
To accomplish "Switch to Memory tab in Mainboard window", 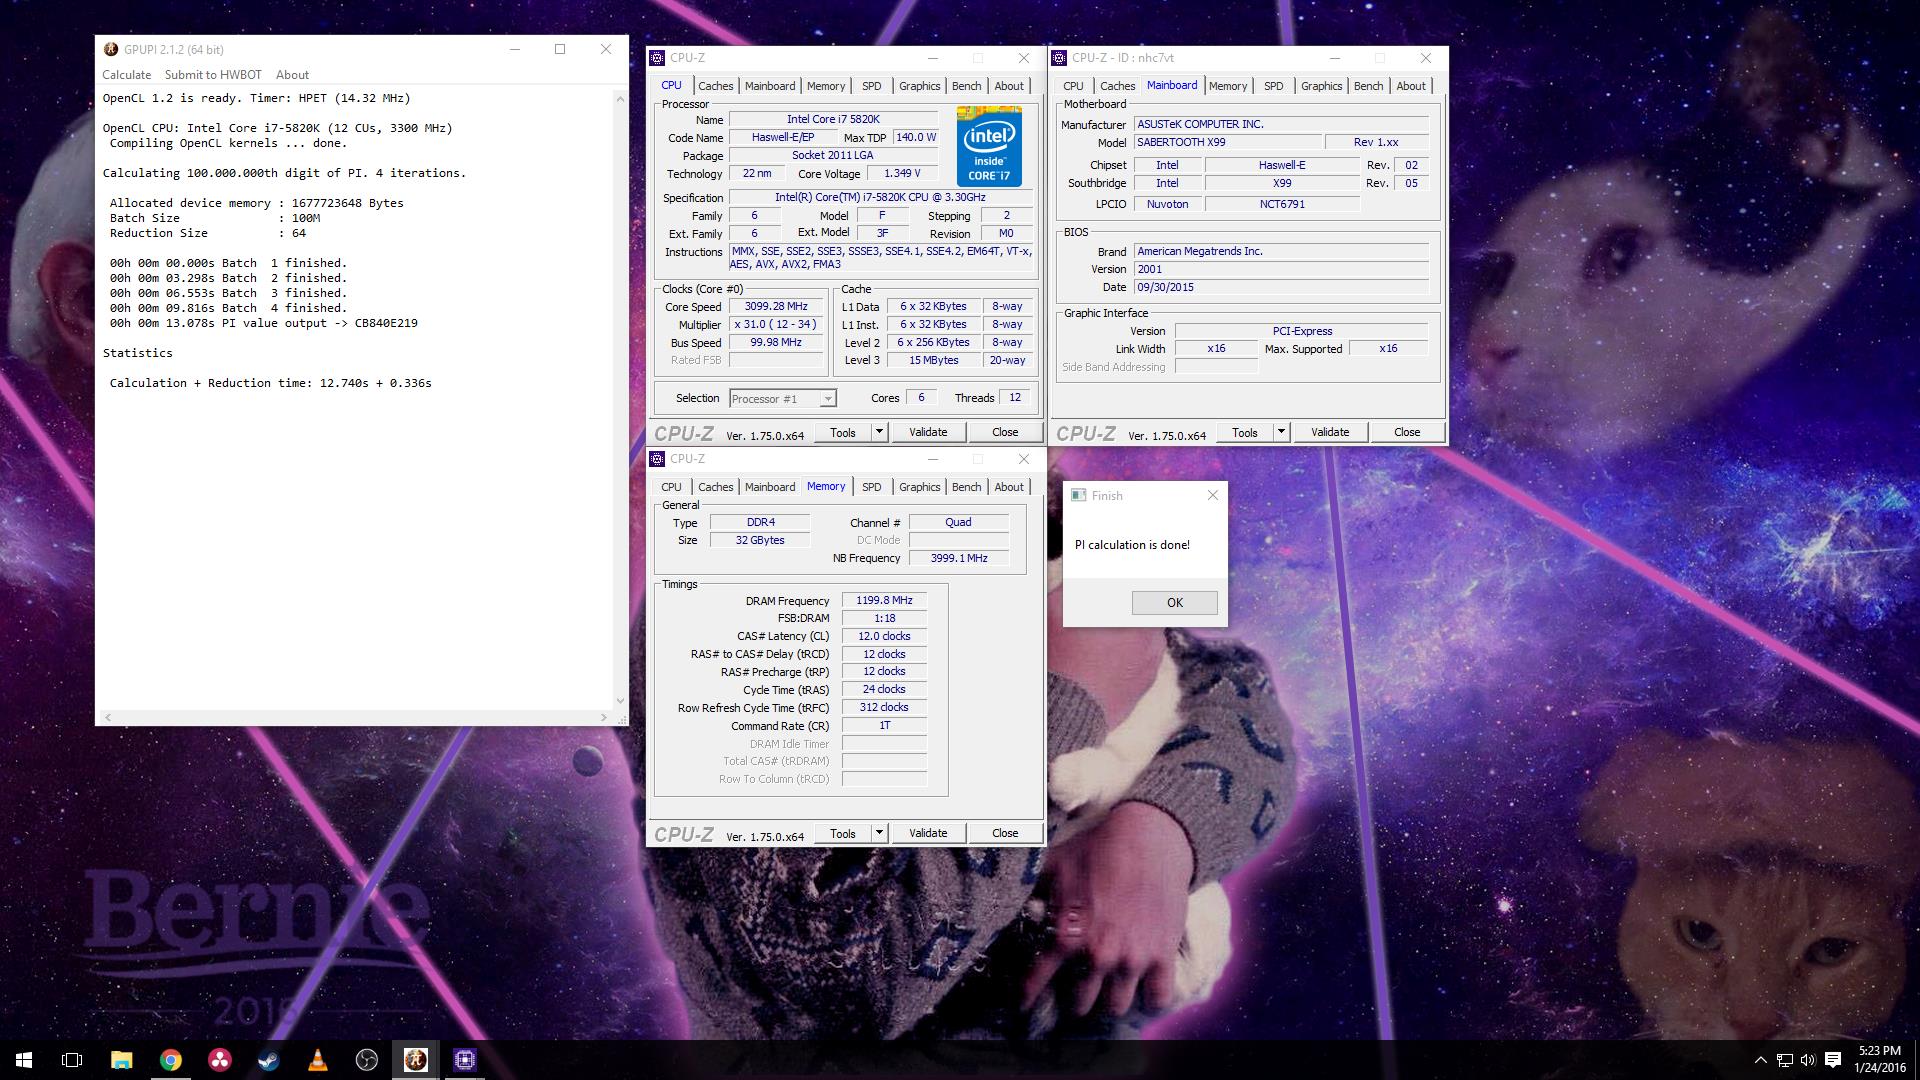I will click(x=1228, y=86).
